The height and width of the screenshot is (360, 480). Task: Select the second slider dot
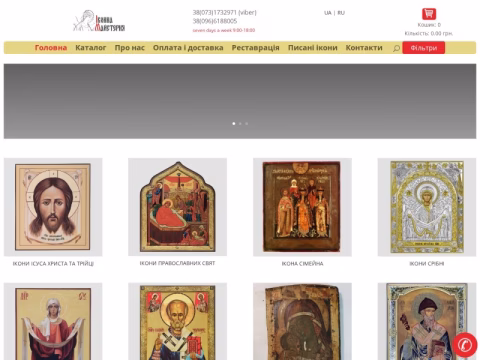[x=240, y=124]
